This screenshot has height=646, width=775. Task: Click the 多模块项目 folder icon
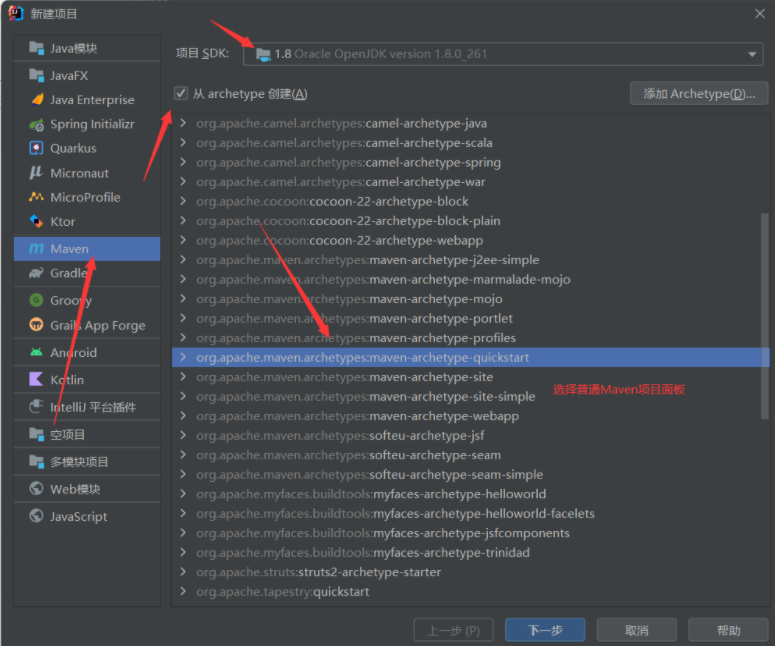tap(36, 461)
